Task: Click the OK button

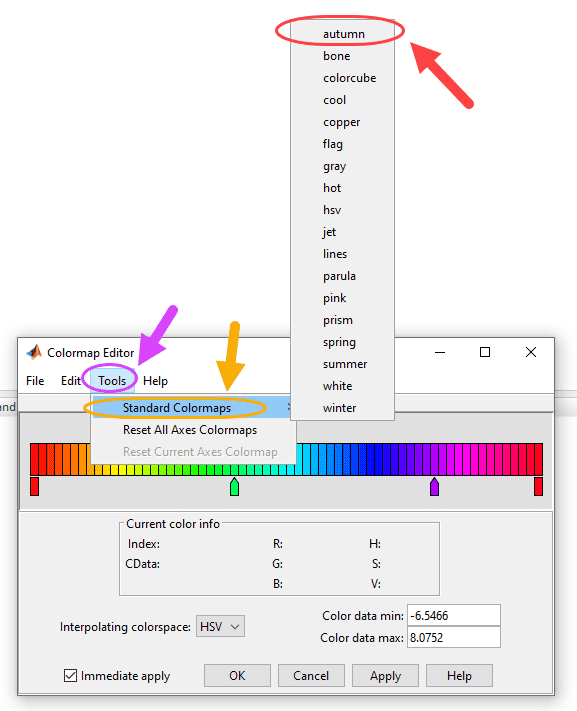Action: click(237, 676)
